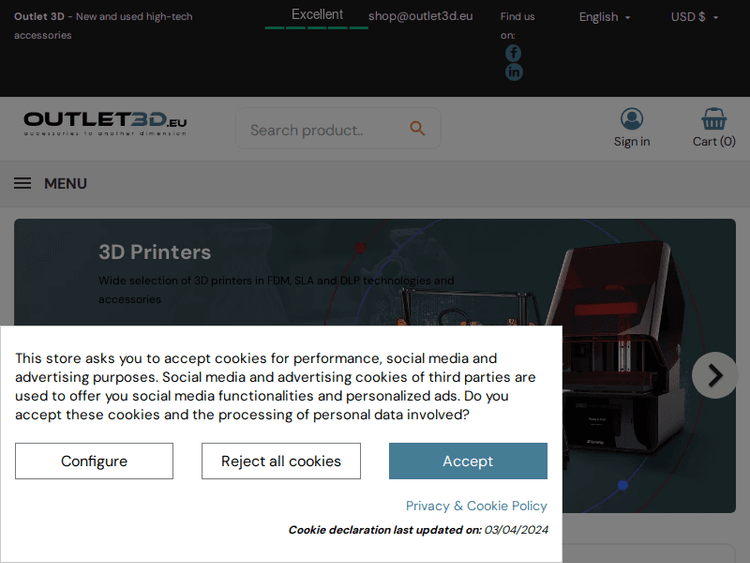
Task: Advance slider with next arrow
Action: click(714, 375)
